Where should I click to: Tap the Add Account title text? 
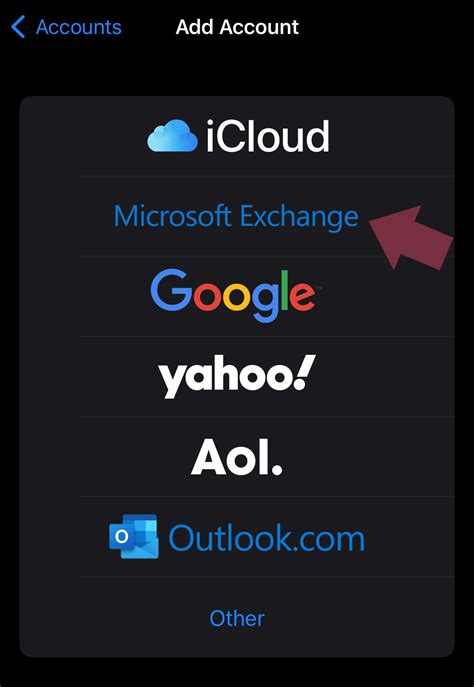click(237, 27)
